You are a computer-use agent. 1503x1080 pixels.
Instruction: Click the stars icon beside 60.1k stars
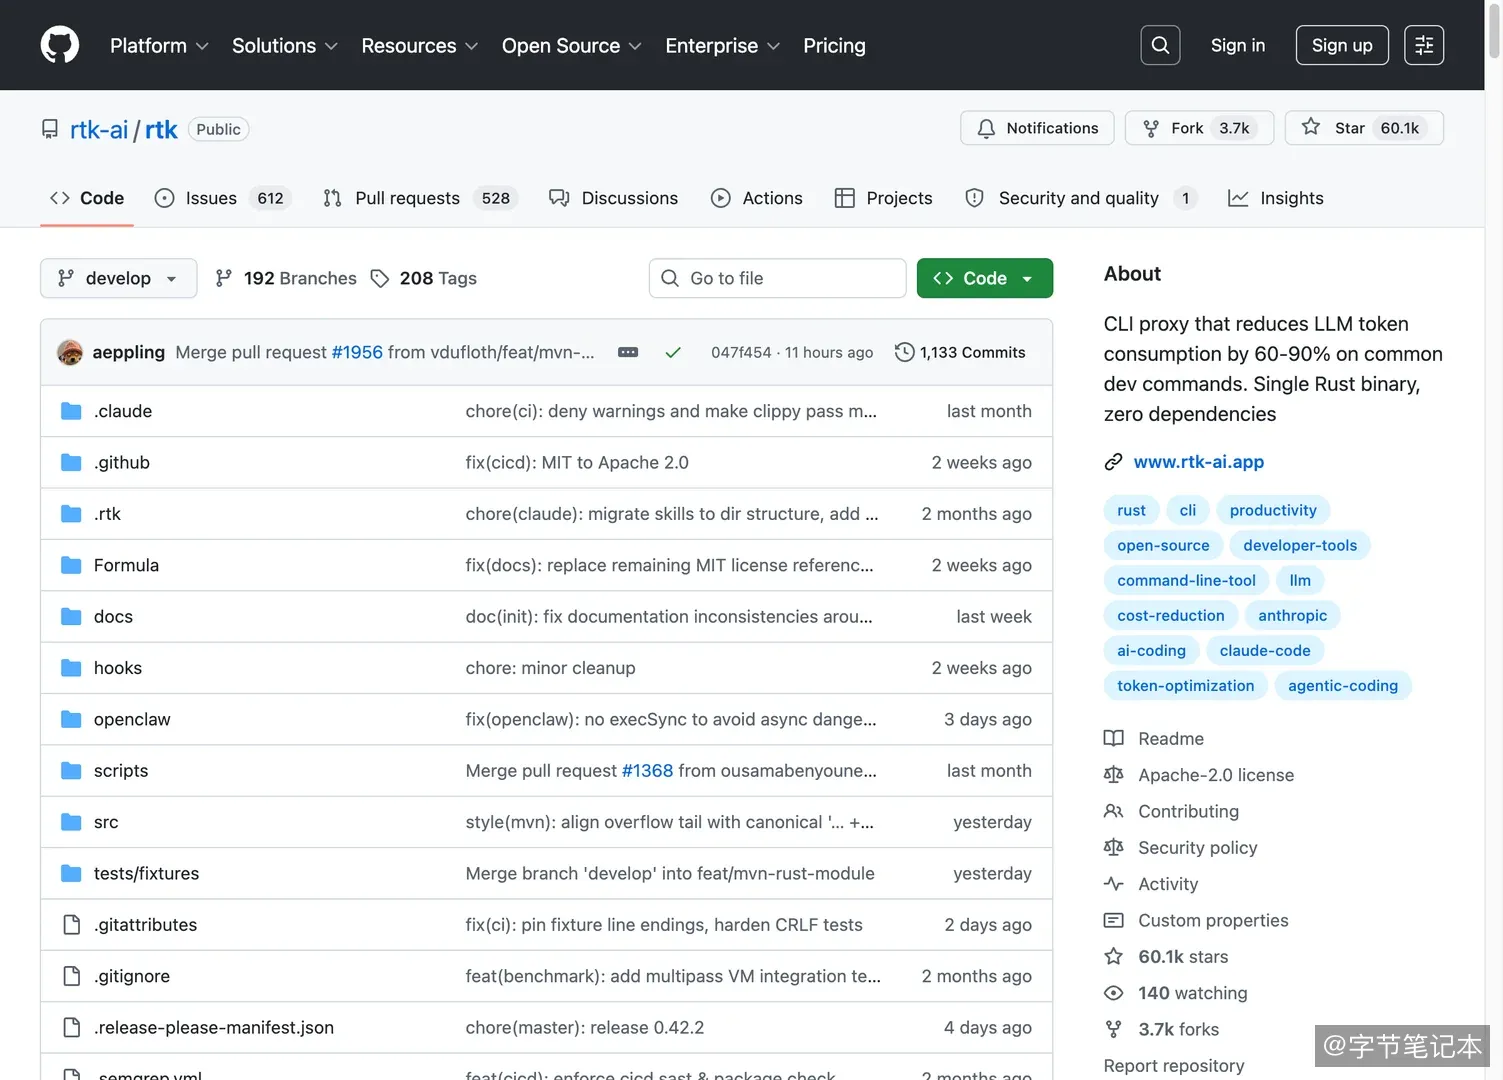tap(1113, 957)
